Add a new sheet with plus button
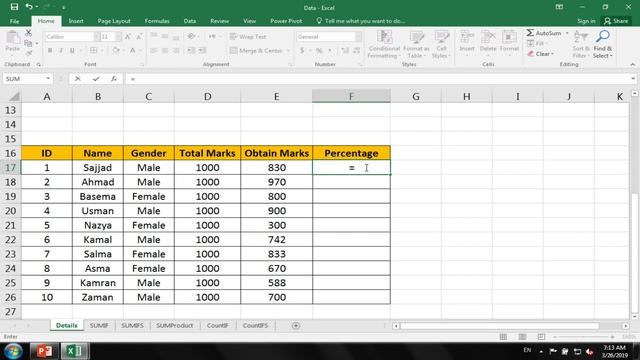Screen dimensions: 640x360 tap(296, 325)
